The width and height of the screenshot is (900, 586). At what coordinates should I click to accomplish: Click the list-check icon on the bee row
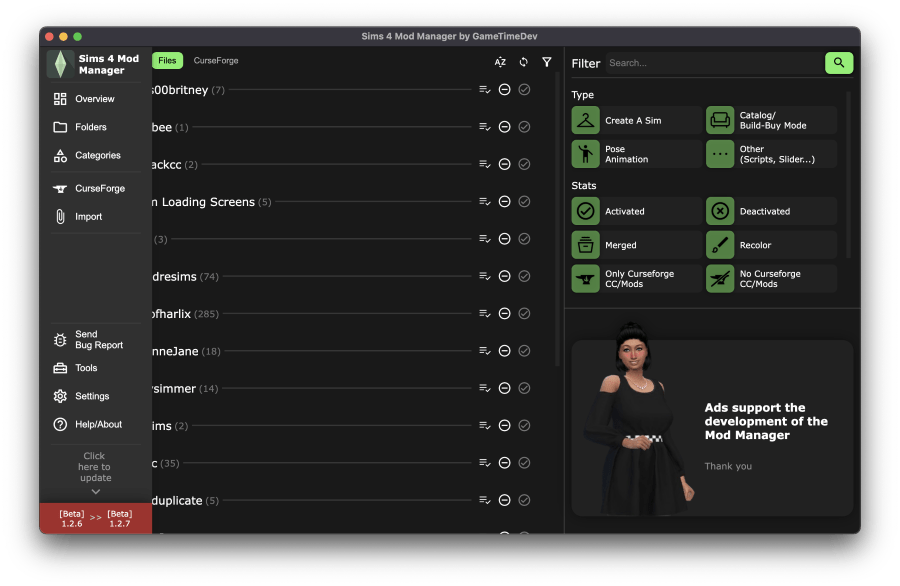coord(485,127)
